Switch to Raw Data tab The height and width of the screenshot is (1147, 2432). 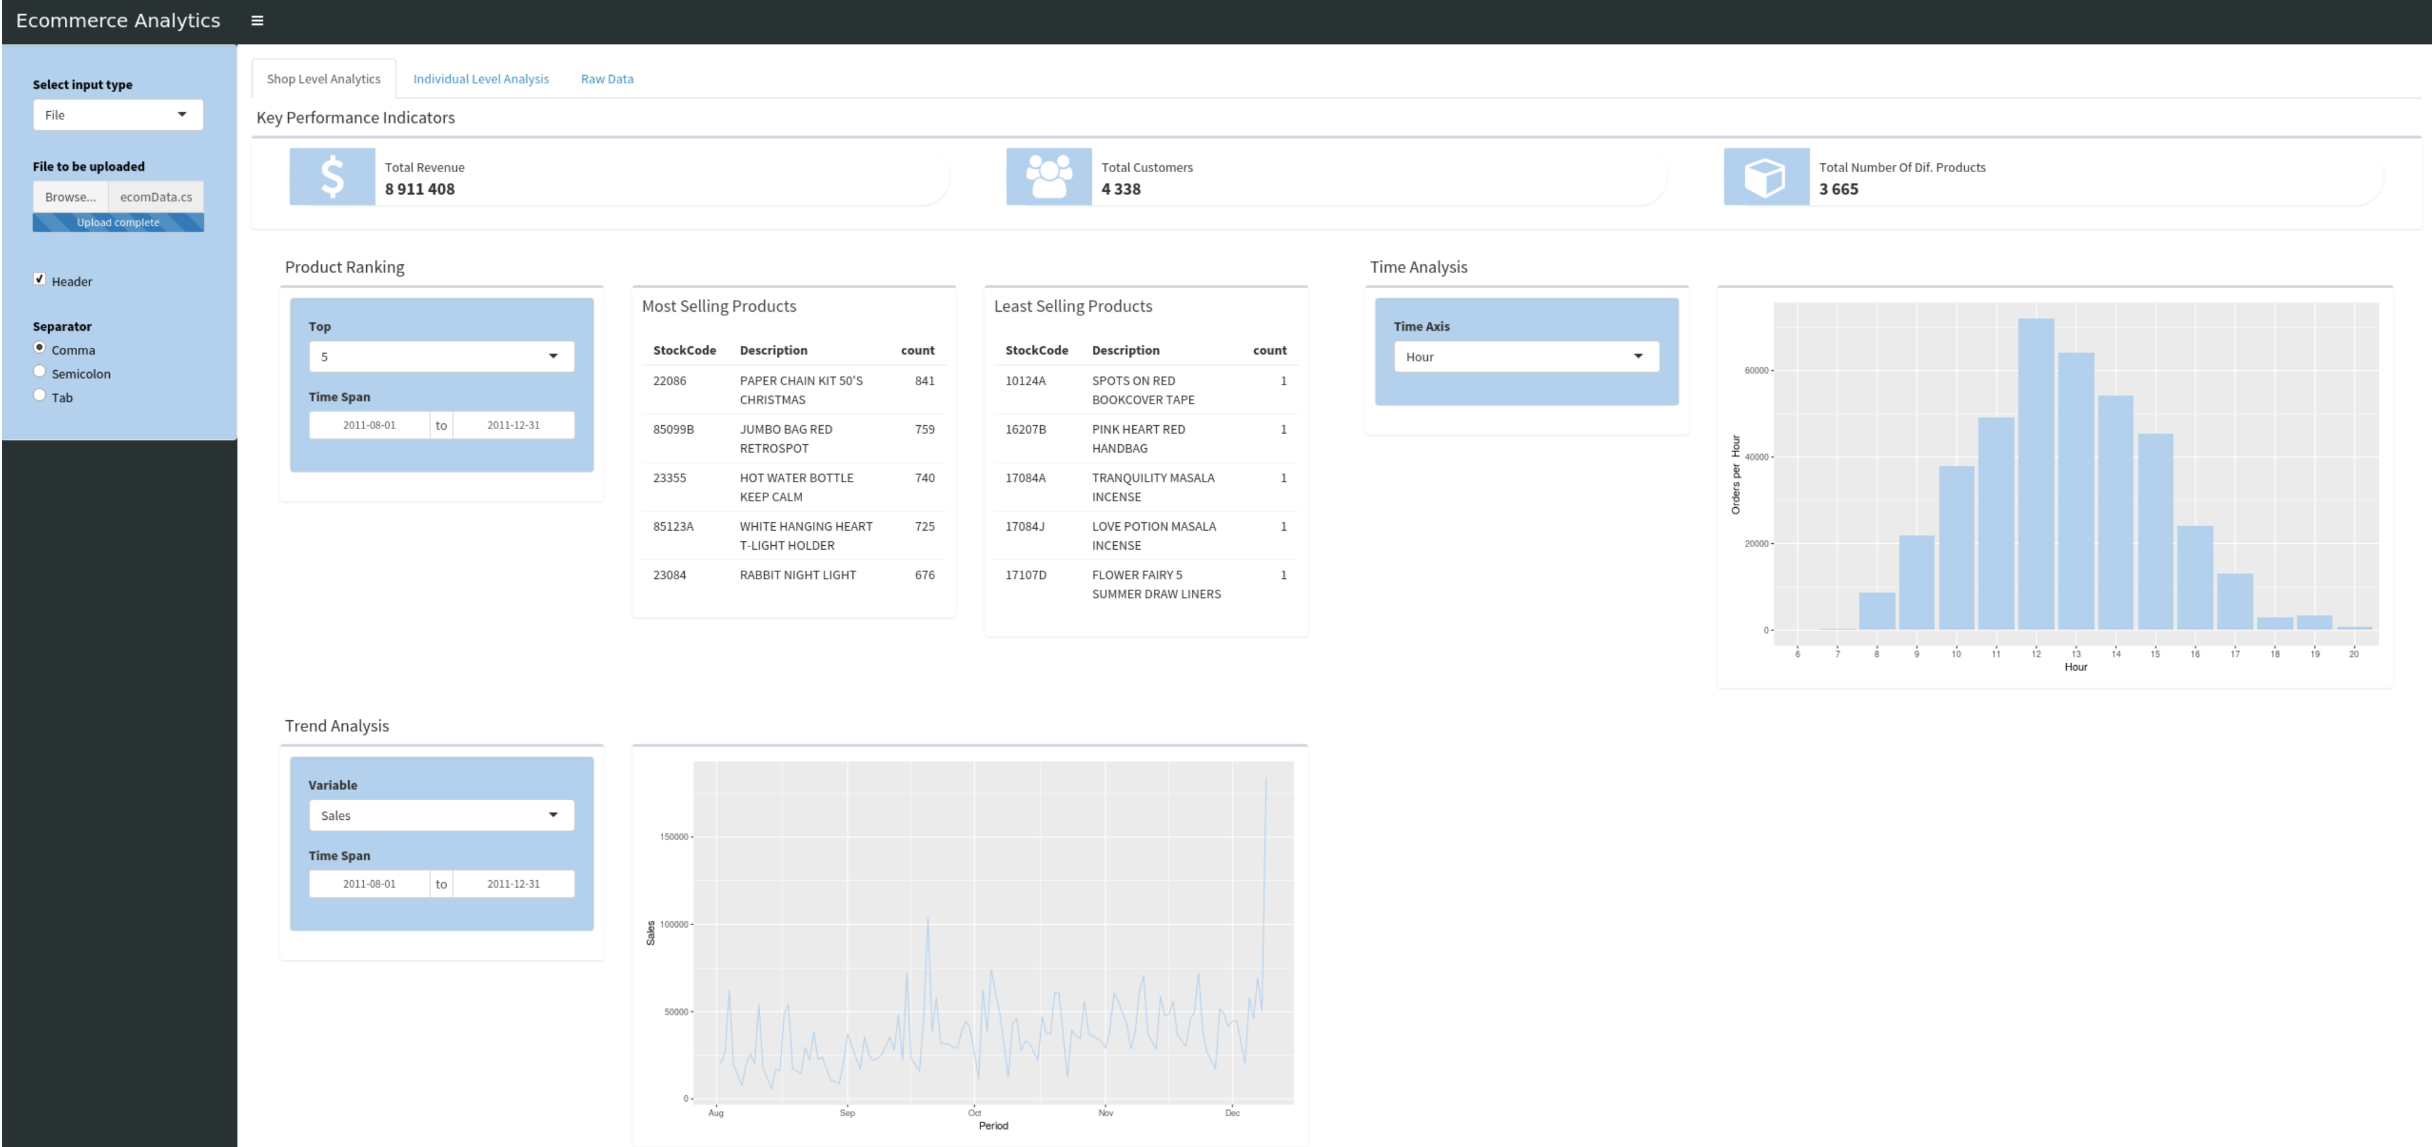pyautogui.click(x=606, y=78)
